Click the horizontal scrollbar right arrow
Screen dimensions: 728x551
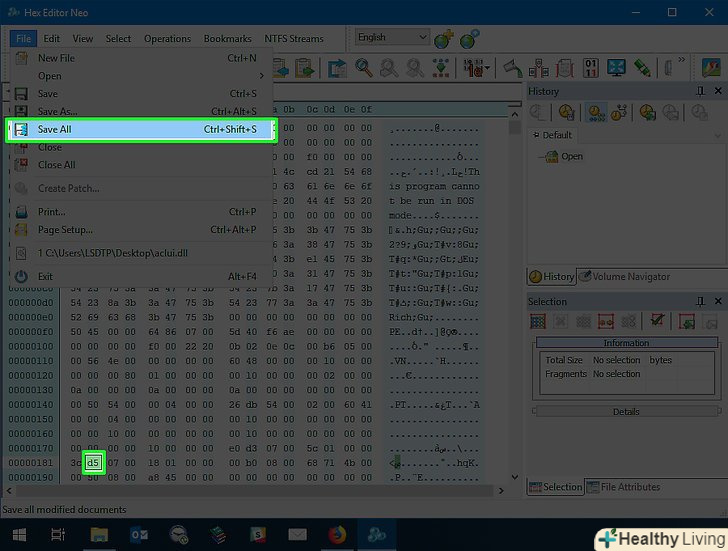pyautogui.click(x=501, y=490)
